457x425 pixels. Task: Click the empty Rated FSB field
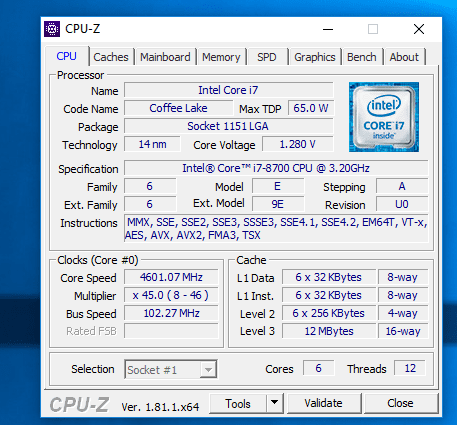[171, 331]
